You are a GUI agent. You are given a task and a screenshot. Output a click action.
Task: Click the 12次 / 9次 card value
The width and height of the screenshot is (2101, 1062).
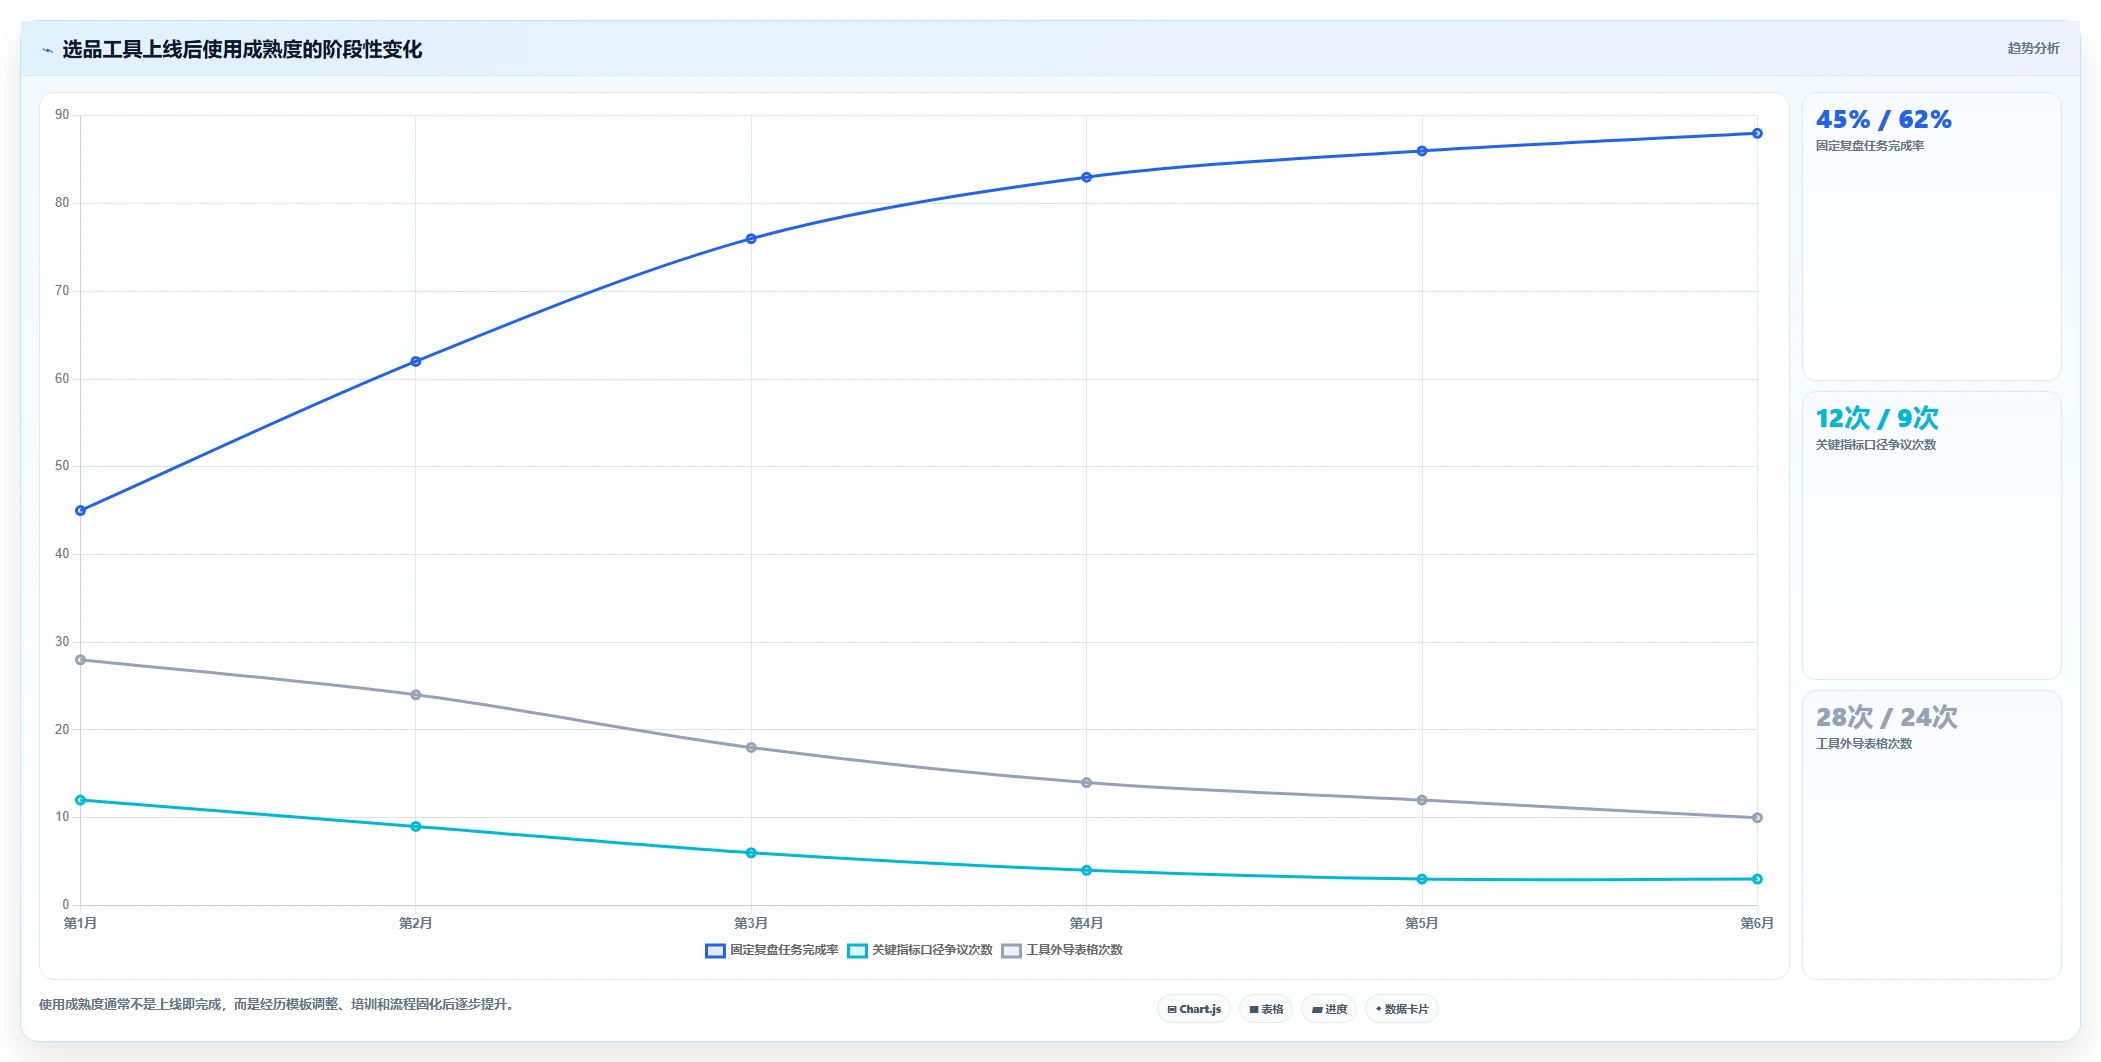(x=1877, y=418)
